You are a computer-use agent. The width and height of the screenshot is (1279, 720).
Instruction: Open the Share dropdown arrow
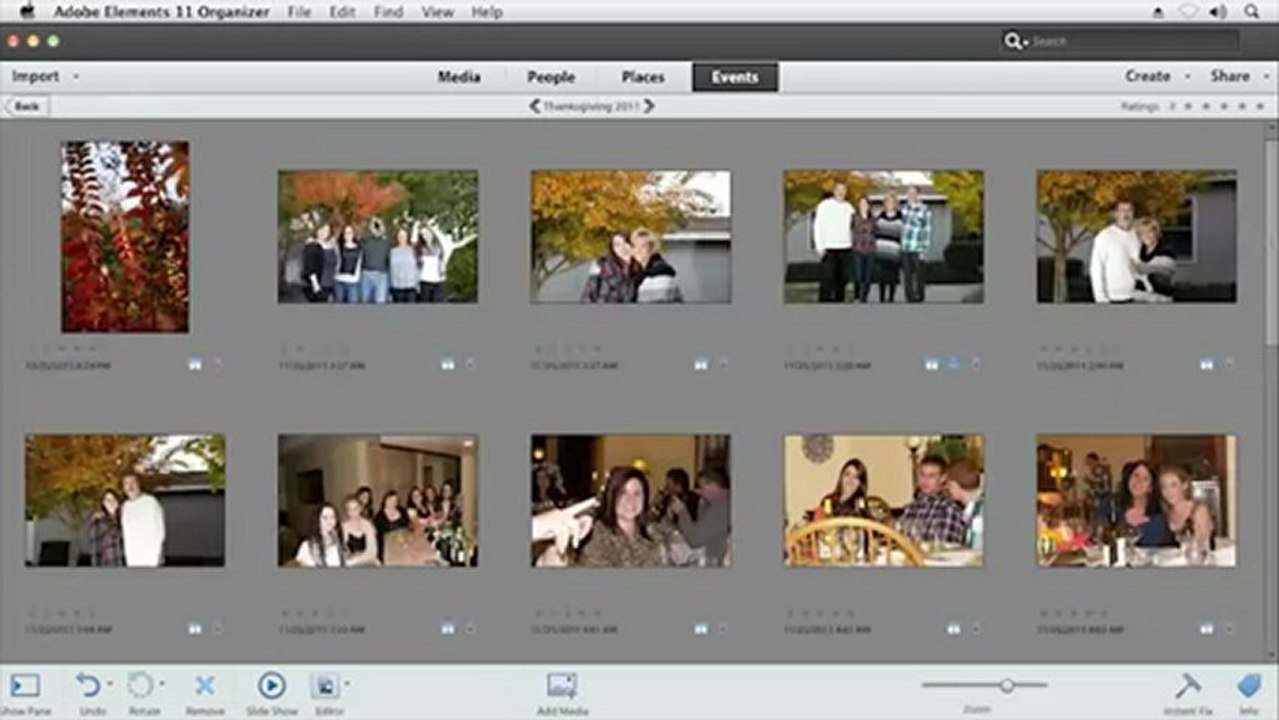[x=1262, y=77]
